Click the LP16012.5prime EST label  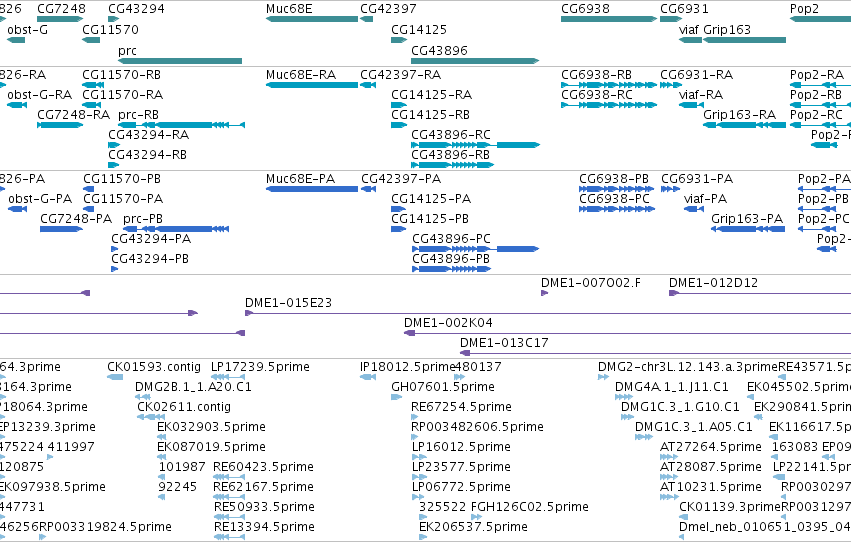click(461, 447)
